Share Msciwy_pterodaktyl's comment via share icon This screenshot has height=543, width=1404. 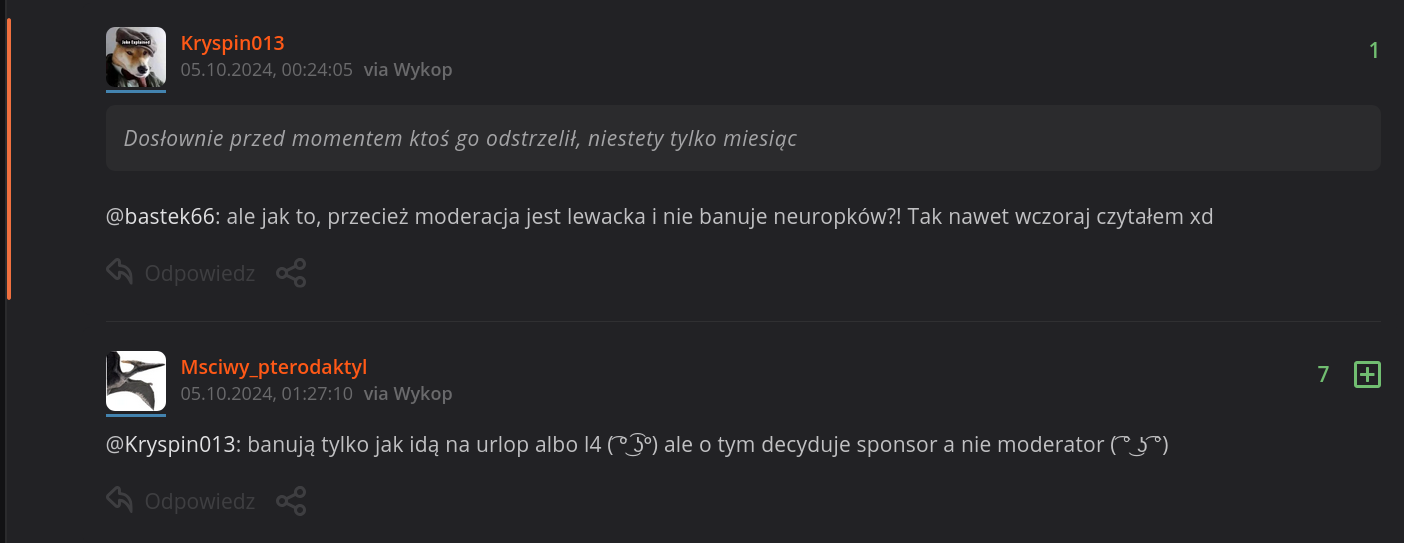[291, 500]
